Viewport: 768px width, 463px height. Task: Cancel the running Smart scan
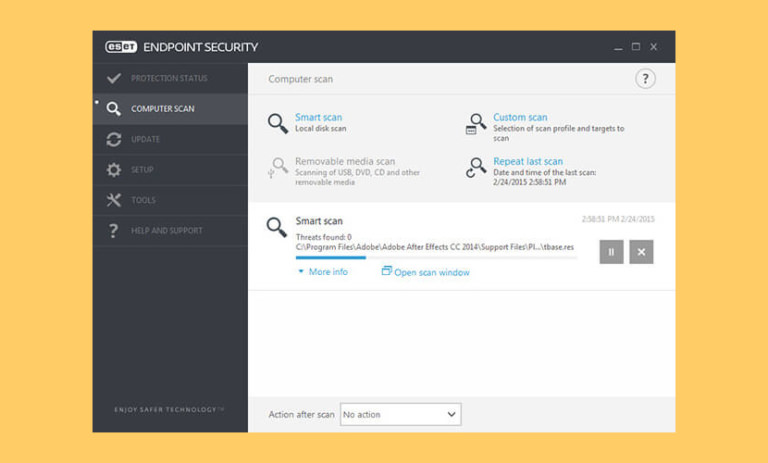coord(641,252)
